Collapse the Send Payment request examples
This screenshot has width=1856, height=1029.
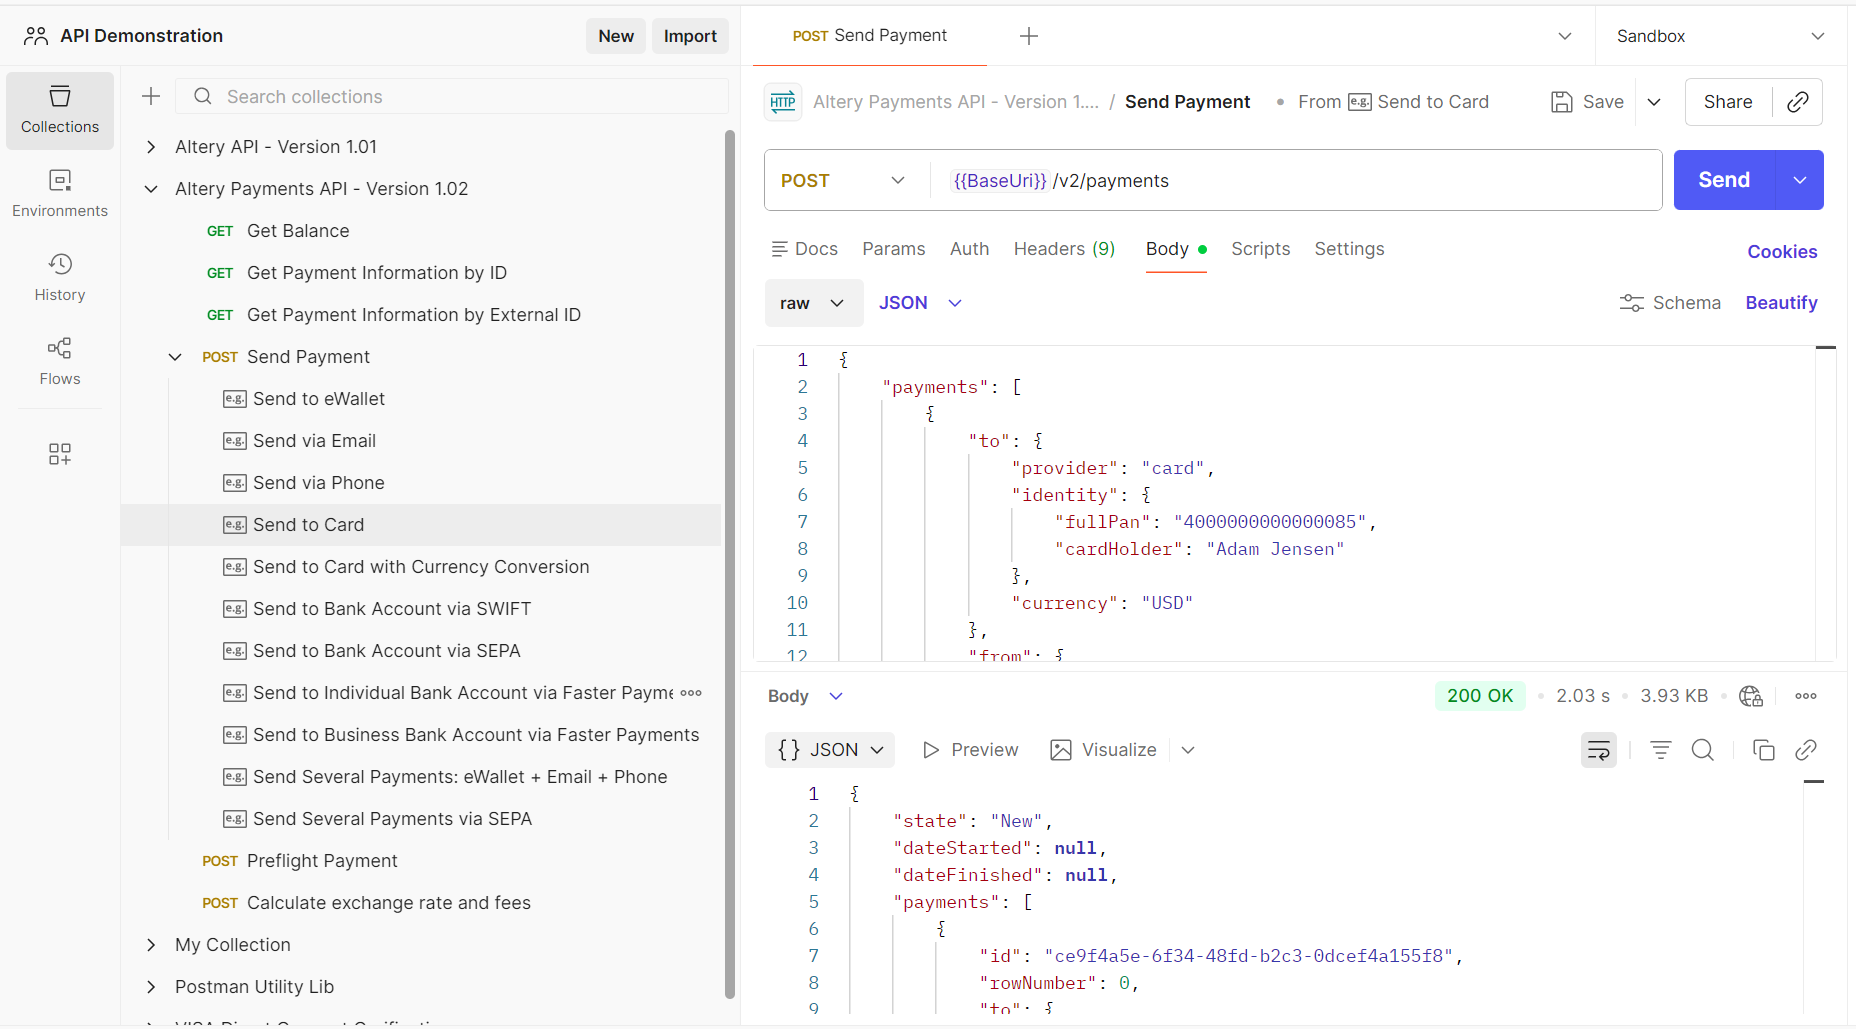(175, 357)
